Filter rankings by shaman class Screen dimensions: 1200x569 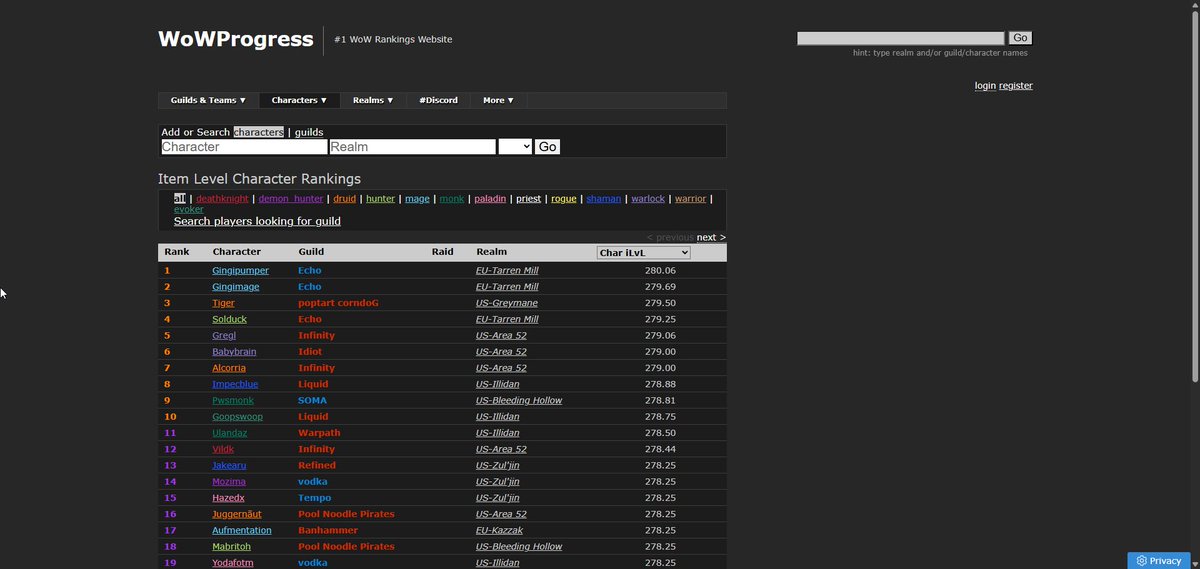click(604, 199)
